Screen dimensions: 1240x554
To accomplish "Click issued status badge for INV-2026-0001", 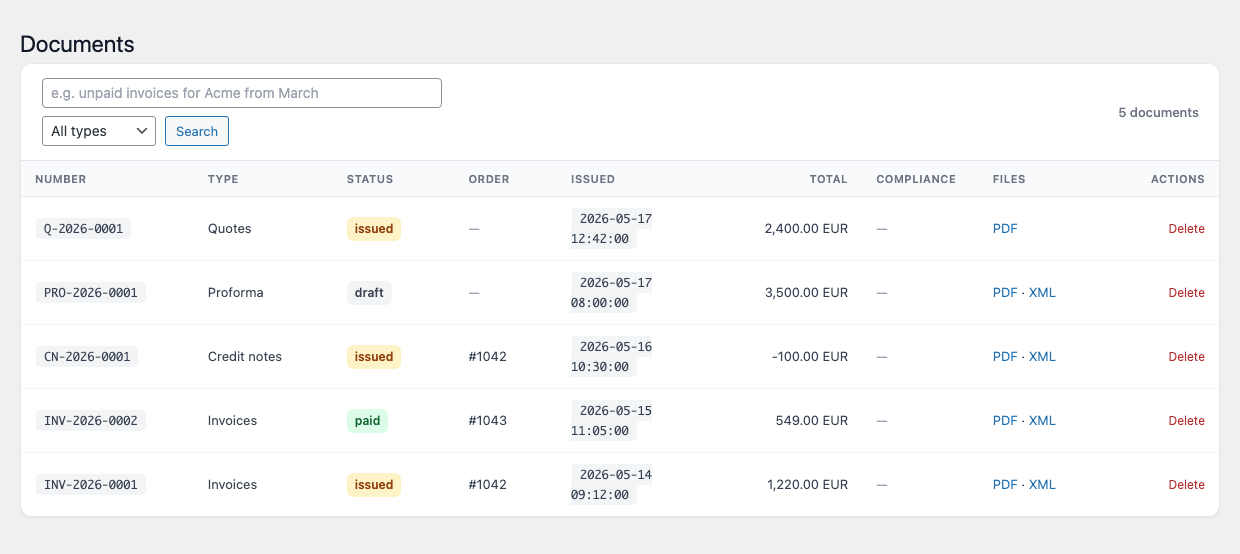I will pos(374,485).
